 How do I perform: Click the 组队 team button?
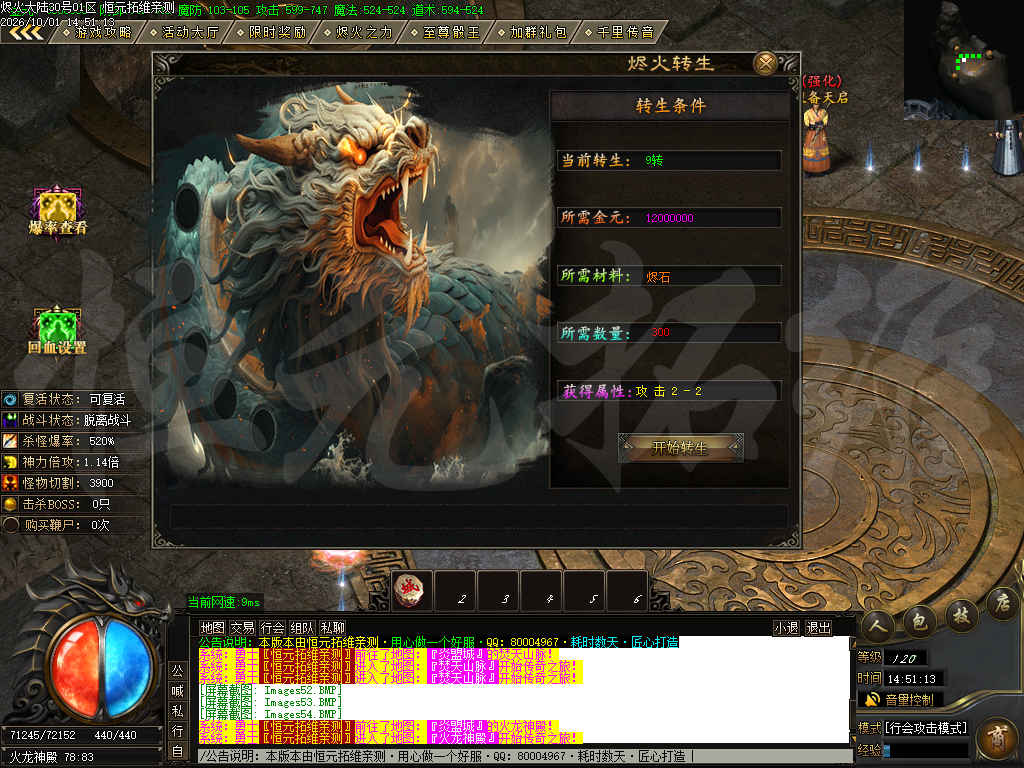click(x=302, y=628)
